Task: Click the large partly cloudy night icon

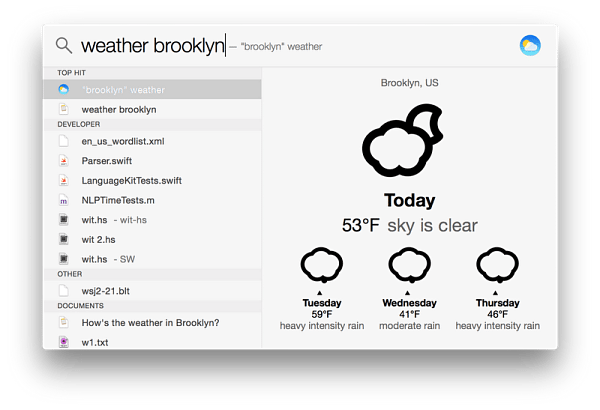Action: point(403,140)
